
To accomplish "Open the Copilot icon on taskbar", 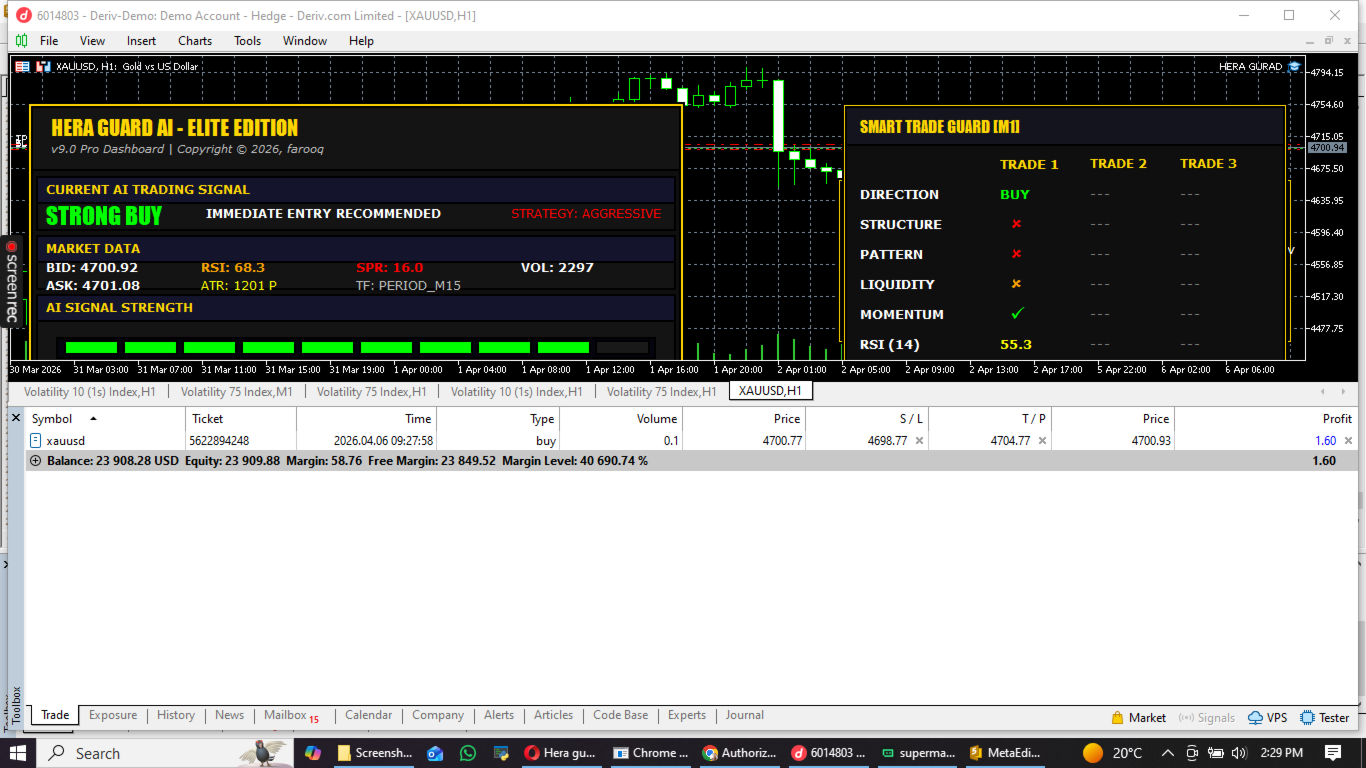I will [x=312, y=753].
